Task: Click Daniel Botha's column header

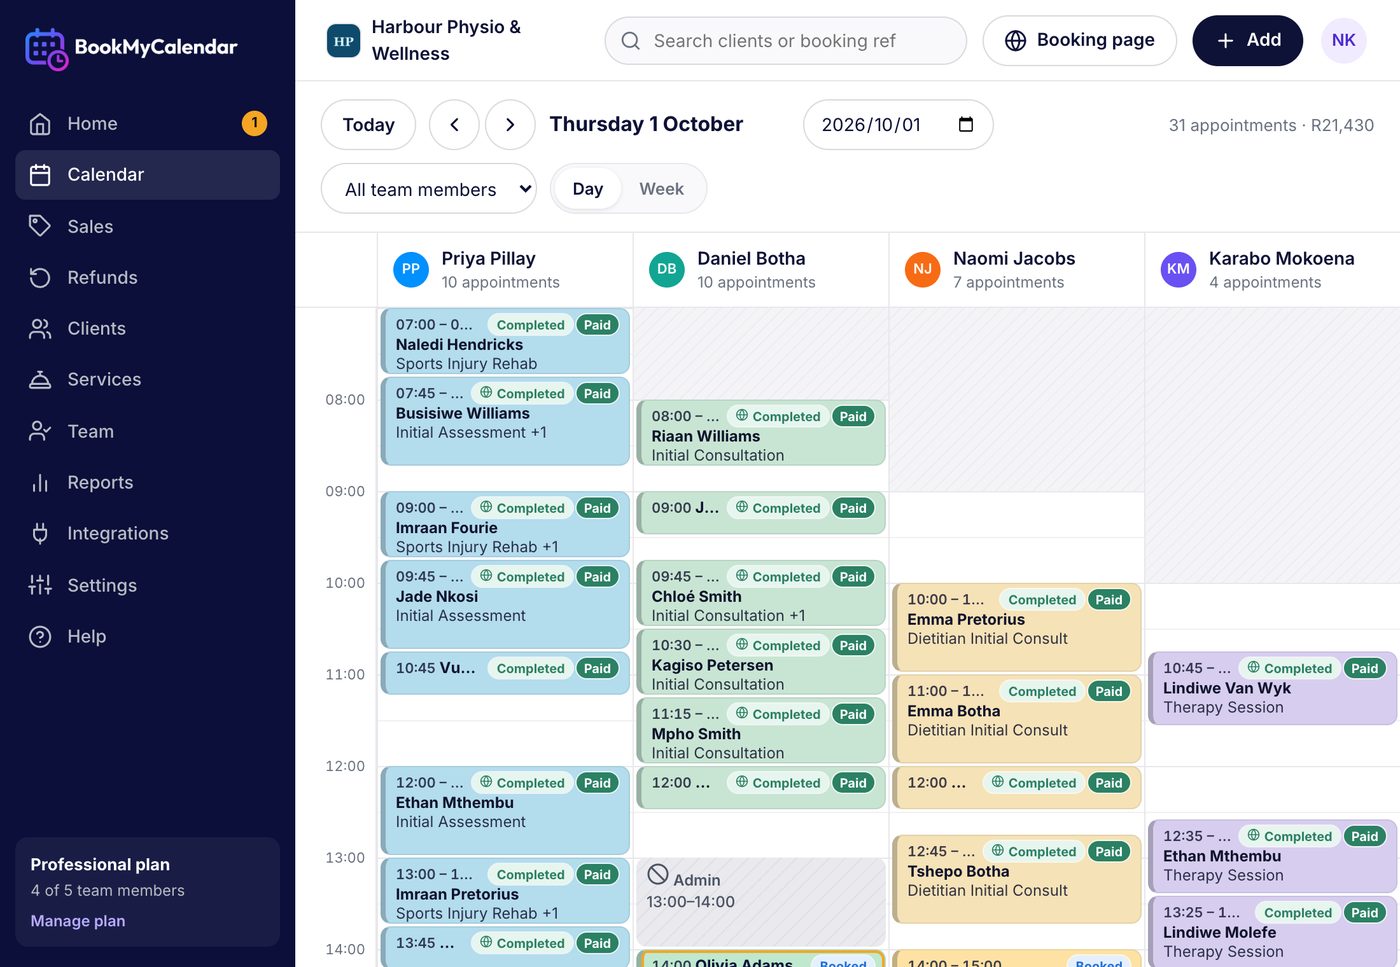Action: tap(761, 270)
